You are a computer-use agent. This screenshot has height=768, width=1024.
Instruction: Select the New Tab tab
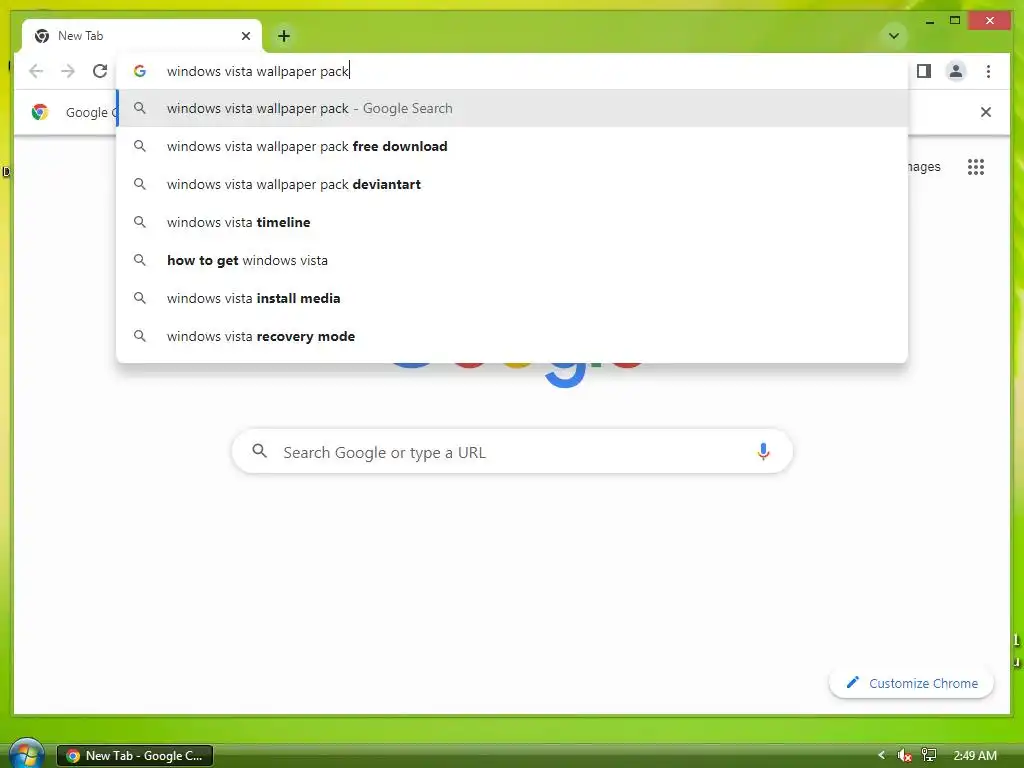tap(142, 36)
